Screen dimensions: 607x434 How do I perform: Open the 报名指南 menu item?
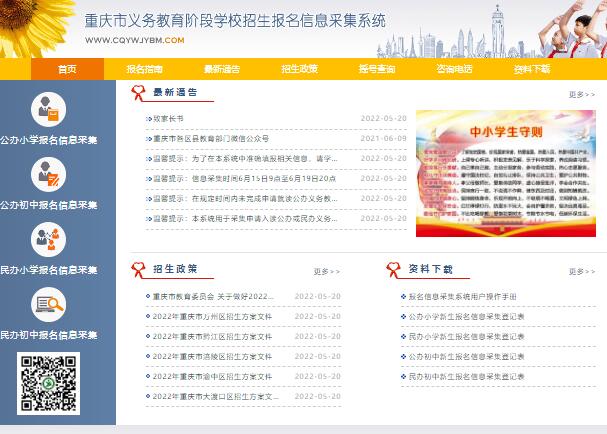144,69
